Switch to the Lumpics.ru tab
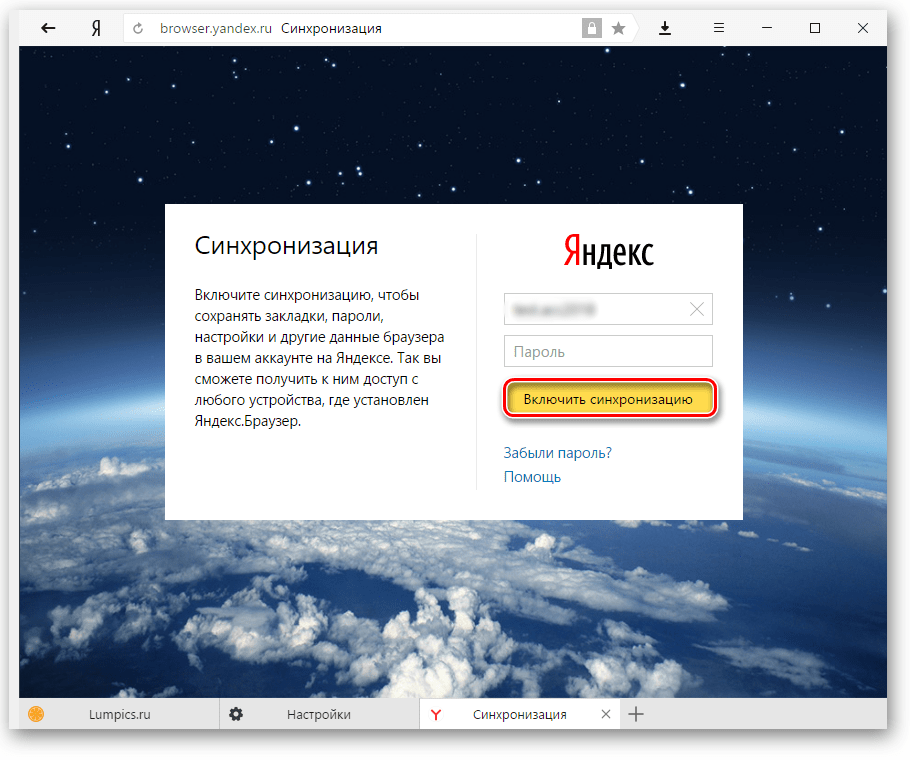This screenshot has width=910, height=760. pos(119,714)
